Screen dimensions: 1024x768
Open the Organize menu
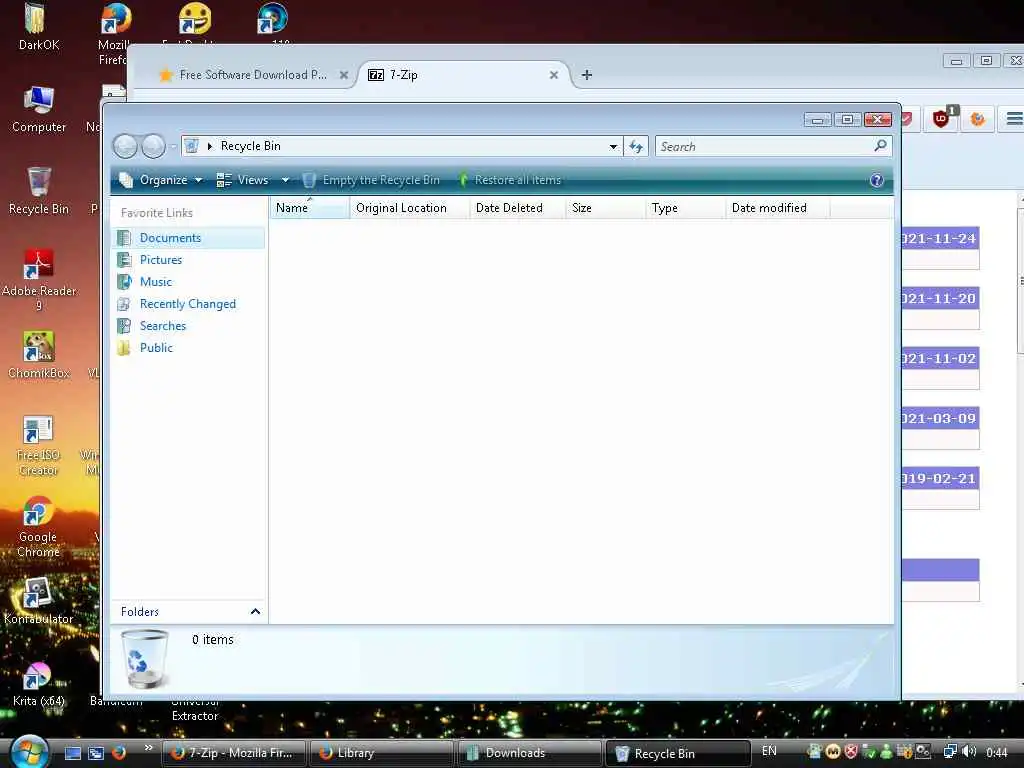[161, 180]
